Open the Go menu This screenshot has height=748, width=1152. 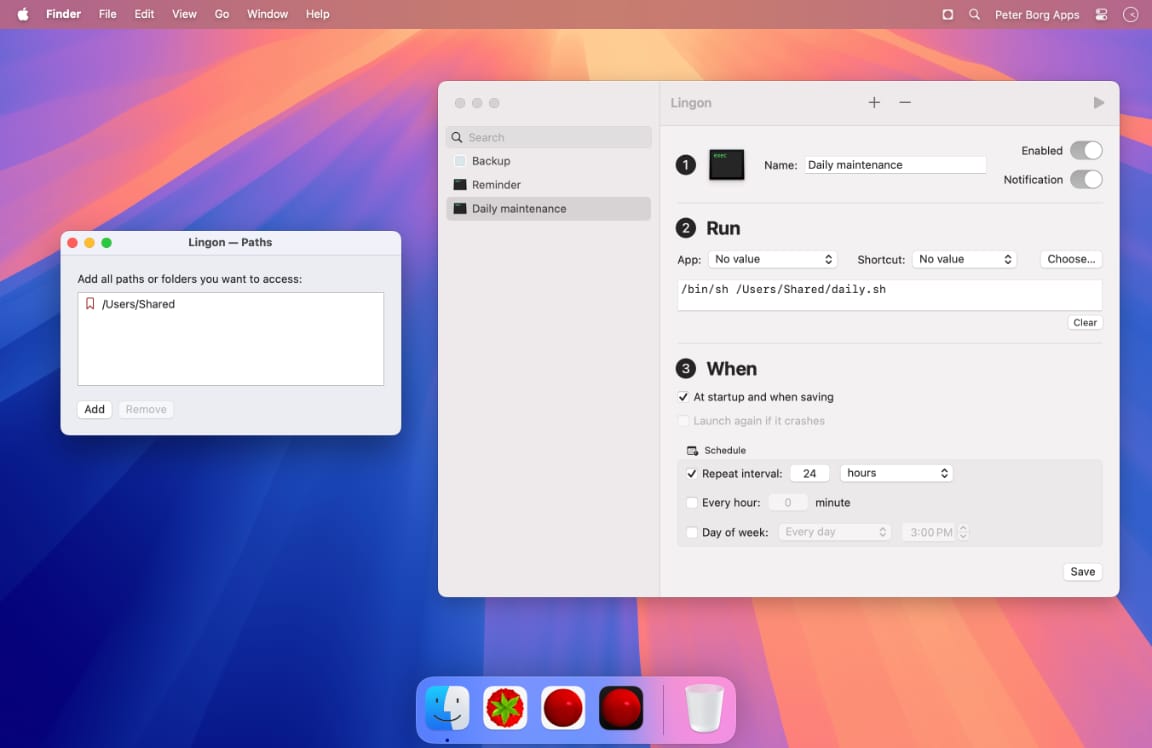[x=222, y=14]
